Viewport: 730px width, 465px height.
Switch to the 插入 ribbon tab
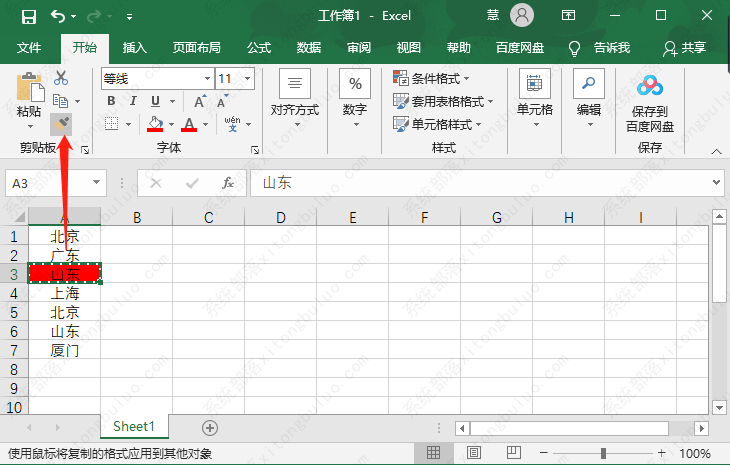[x=134, y=47]
